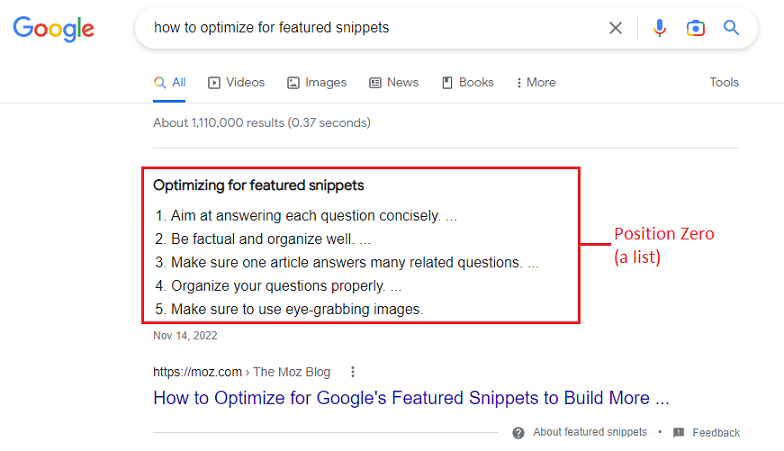Open the News results tab
The width and height of the screenshot is (784, 451).
(x=394, y=82)
